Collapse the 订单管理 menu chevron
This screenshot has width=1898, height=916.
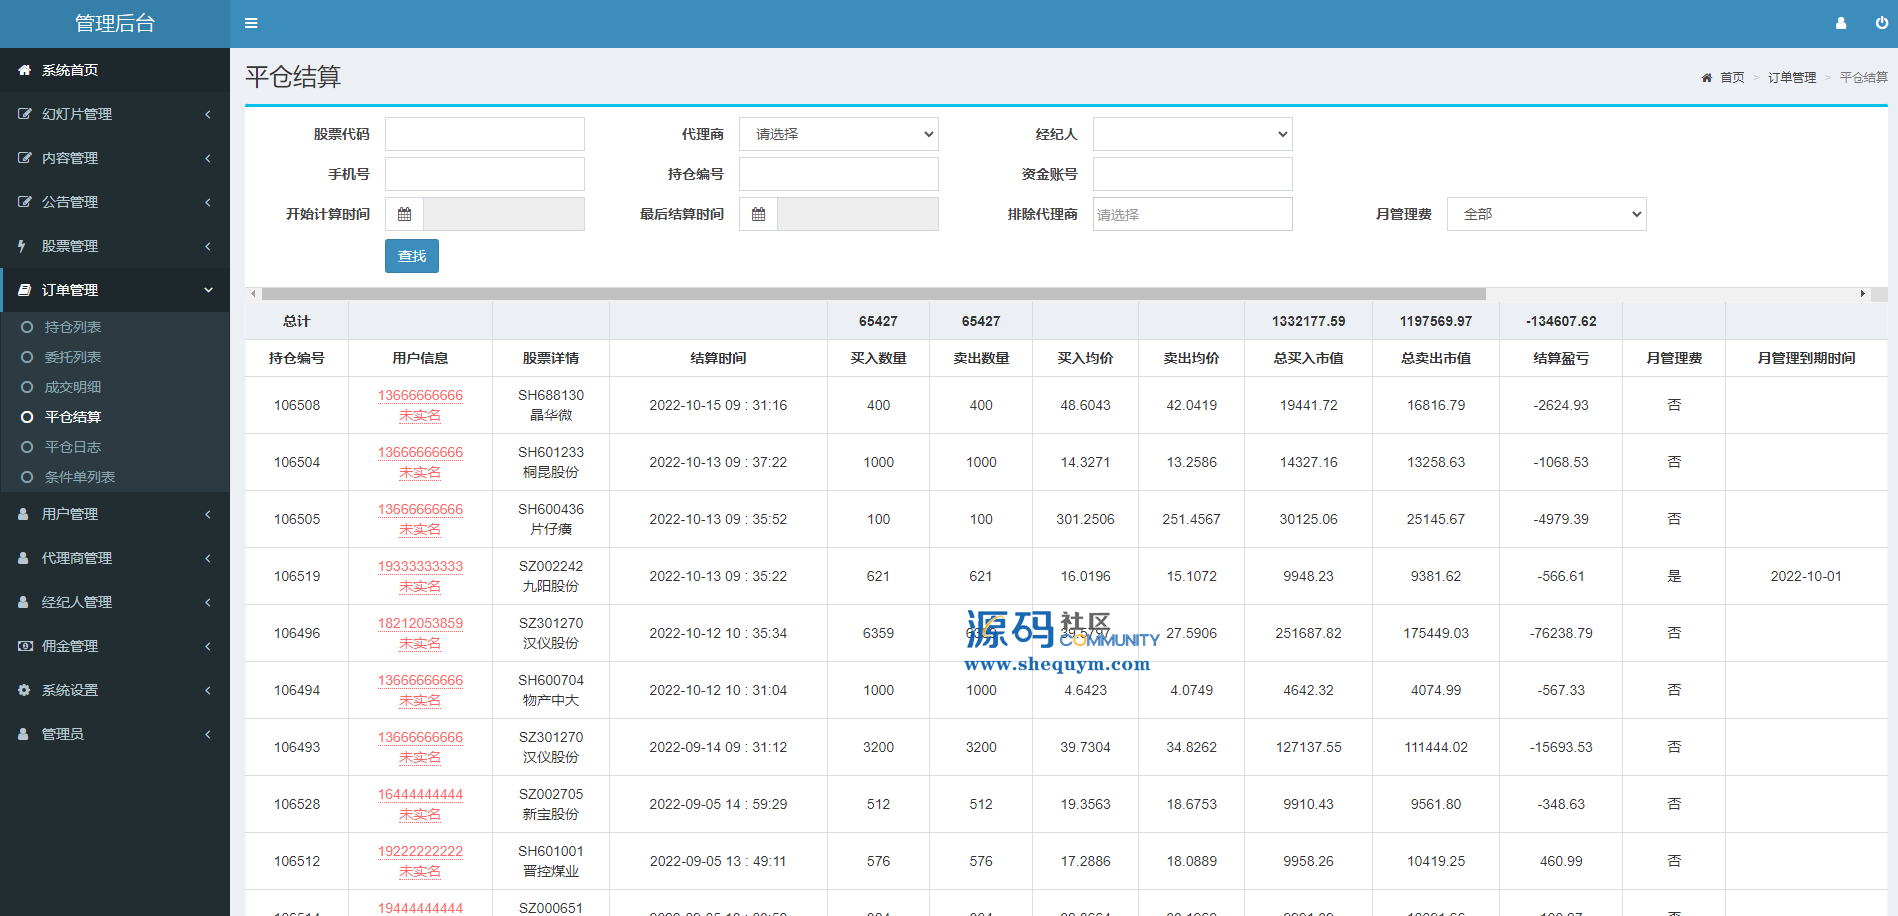tap(208, 290)
